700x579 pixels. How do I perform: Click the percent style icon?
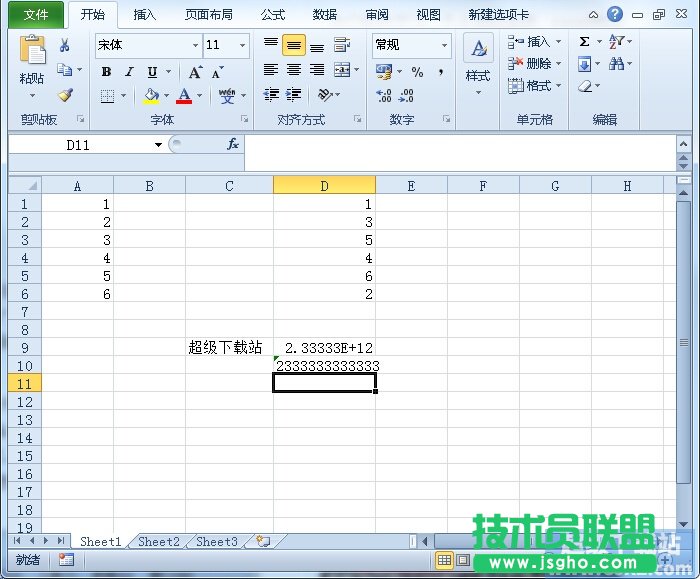coord(417,72)
